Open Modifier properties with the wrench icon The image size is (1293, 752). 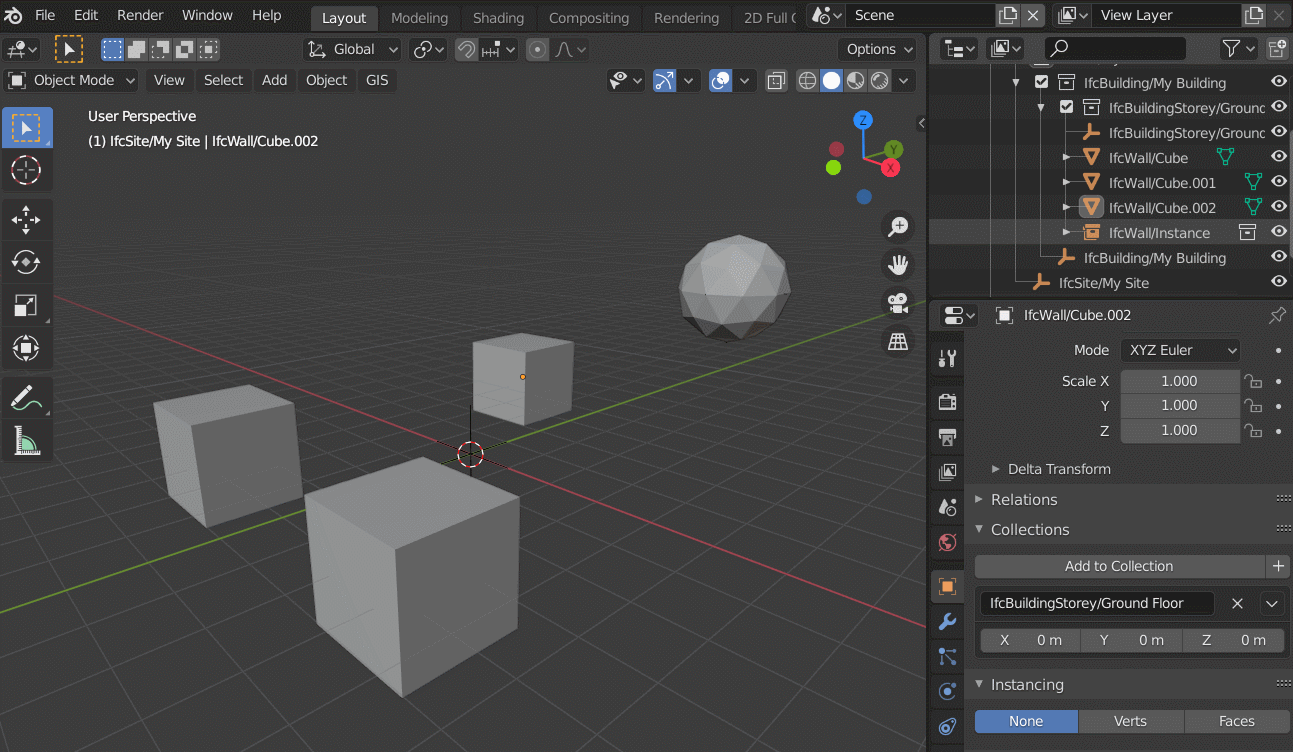946,622
